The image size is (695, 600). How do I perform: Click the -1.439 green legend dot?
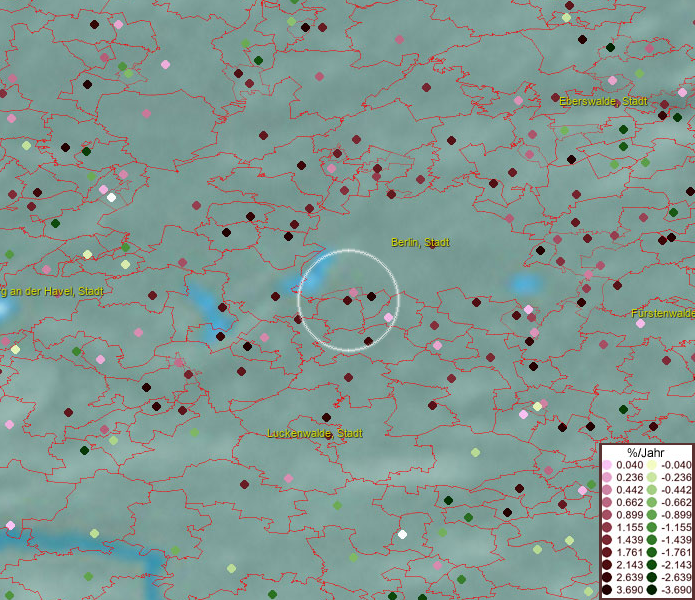point(652,540)
